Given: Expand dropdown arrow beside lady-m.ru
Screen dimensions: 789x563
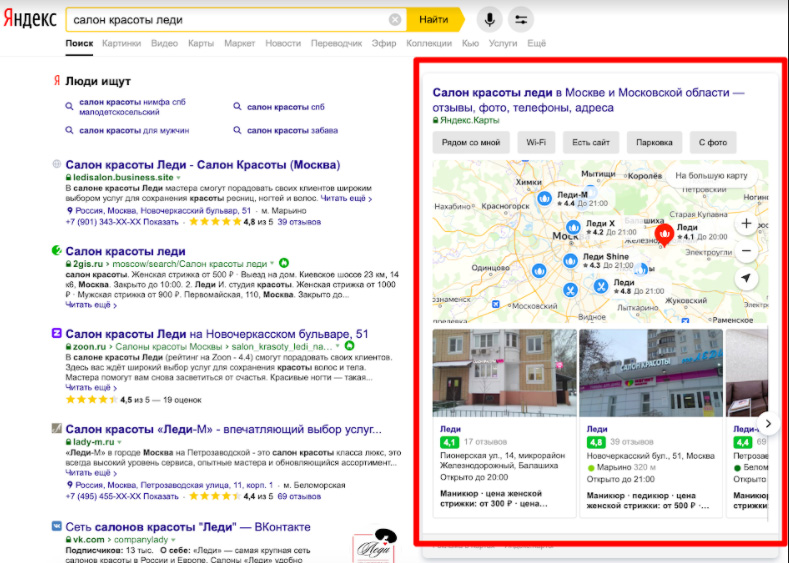Looking at the screenshot, I should click(x=119, y=442).
